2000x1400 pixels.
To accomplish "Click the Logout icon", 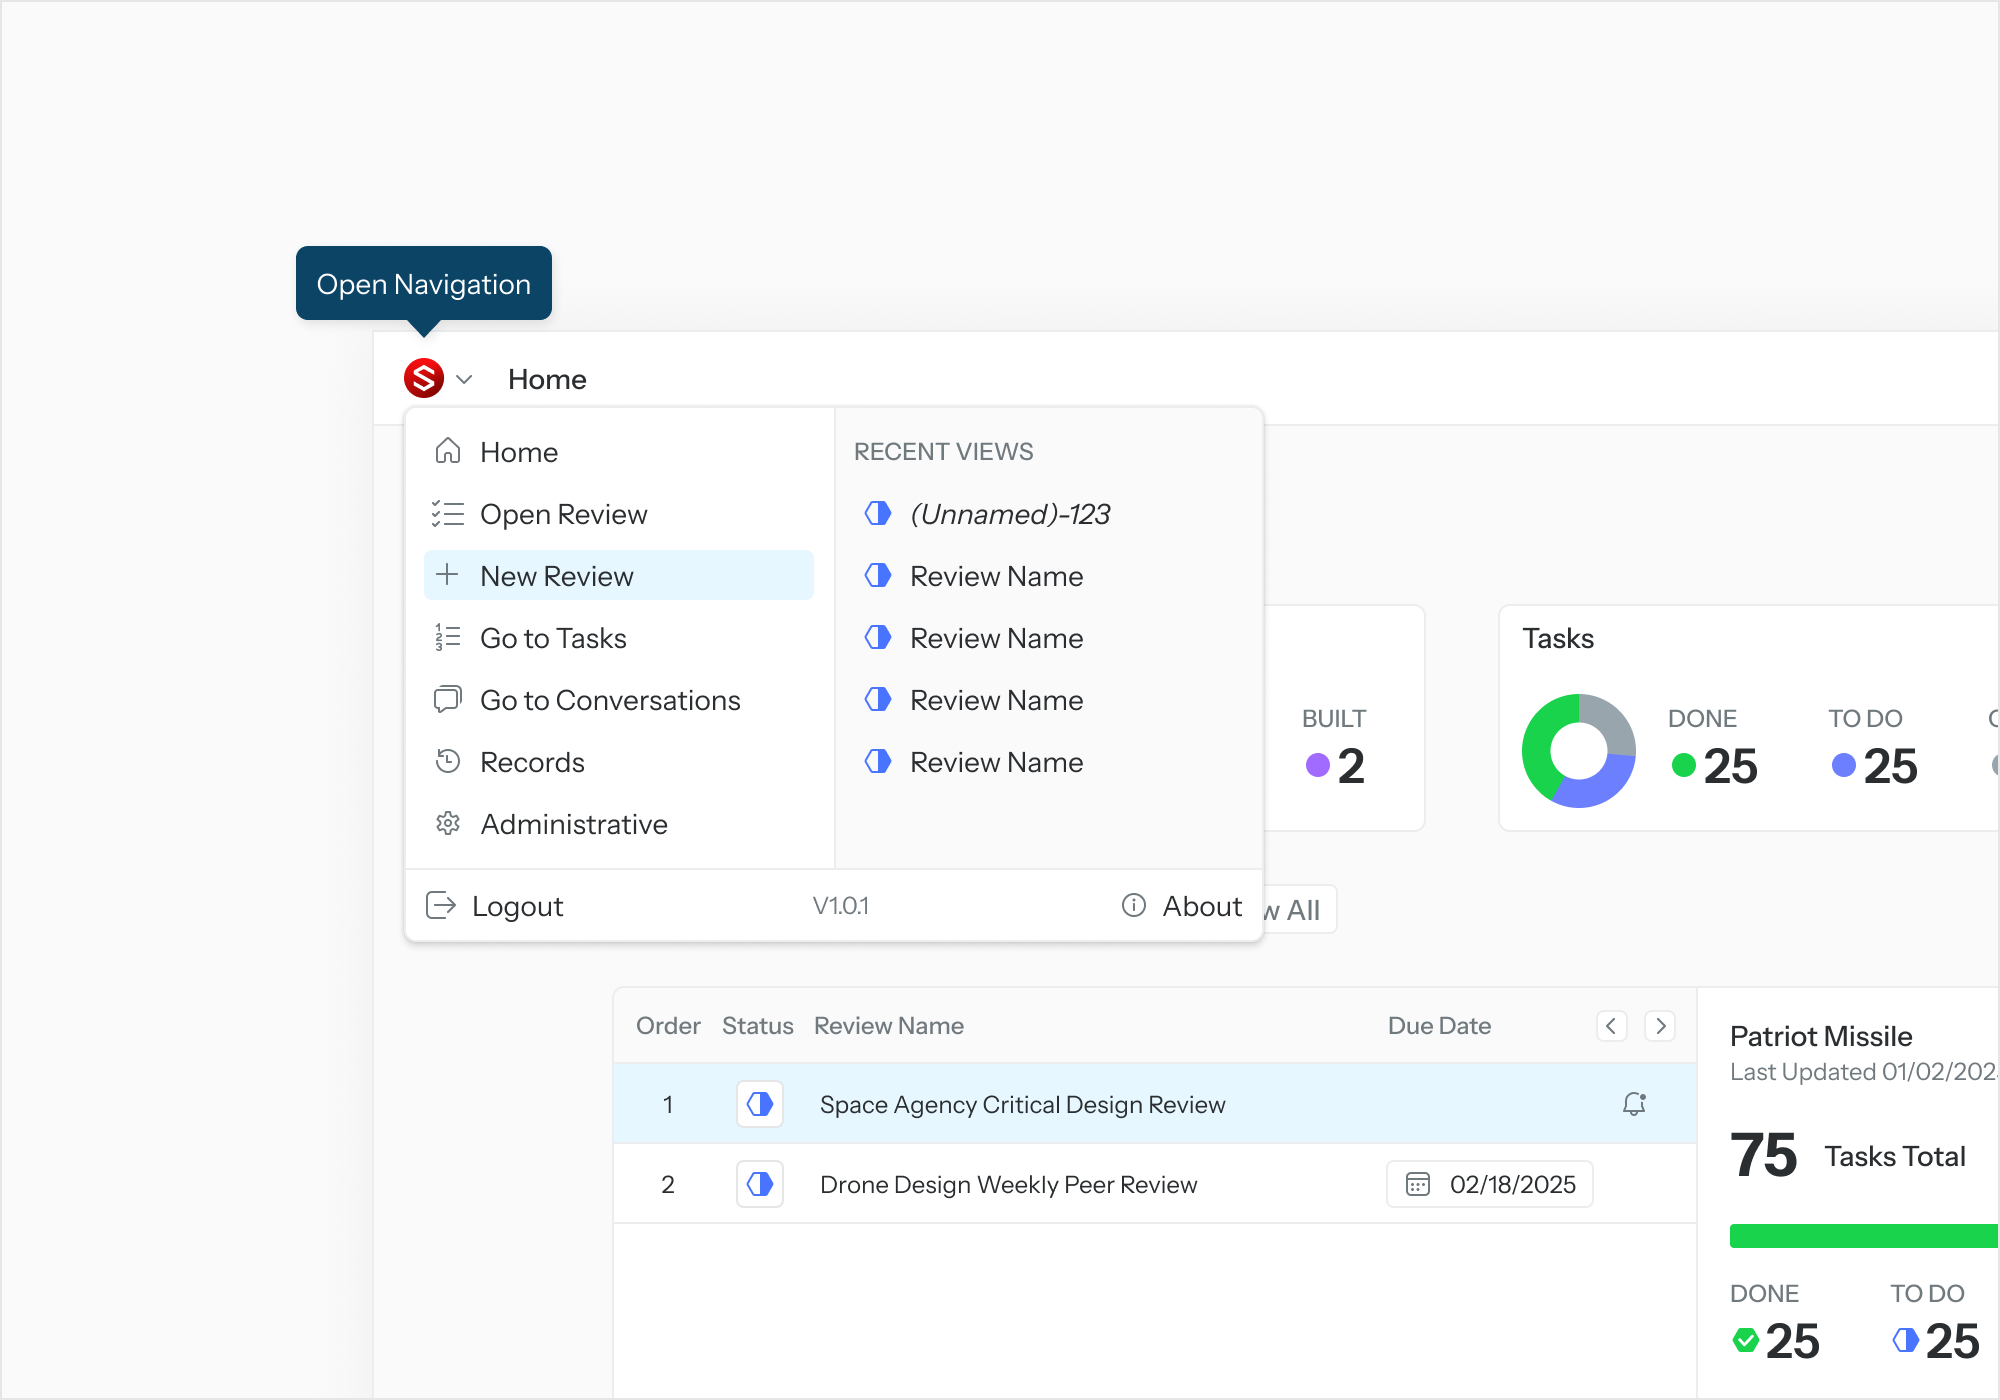I will coord(440,905).
